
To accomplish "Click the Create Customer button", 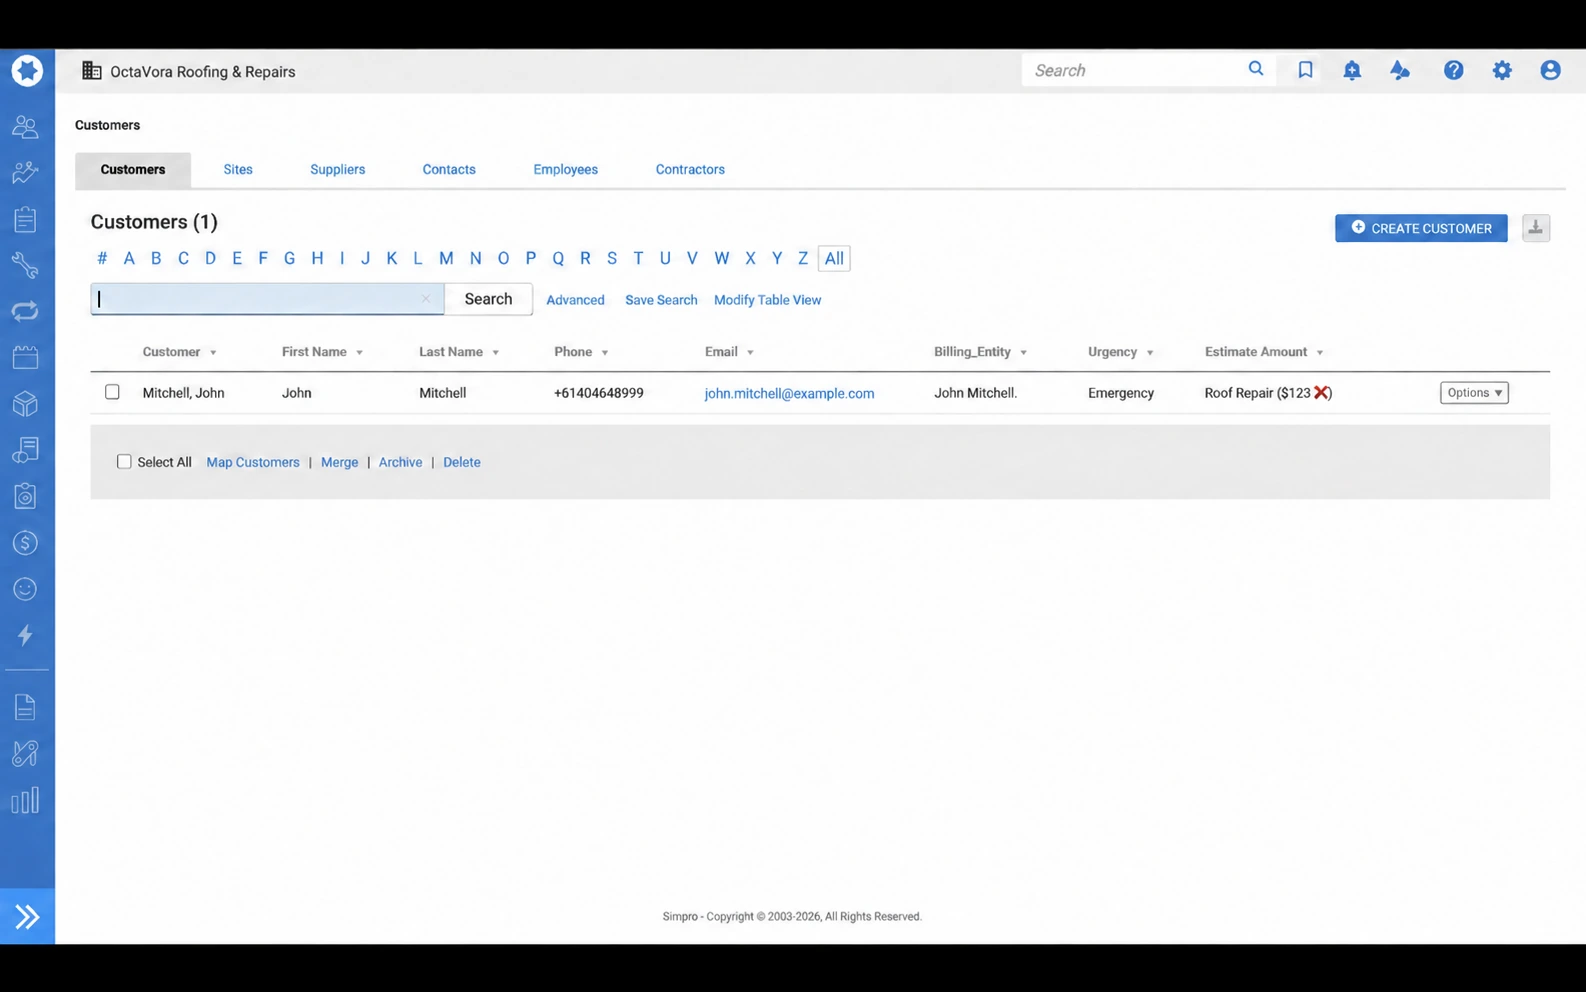I will [1421, 228].
